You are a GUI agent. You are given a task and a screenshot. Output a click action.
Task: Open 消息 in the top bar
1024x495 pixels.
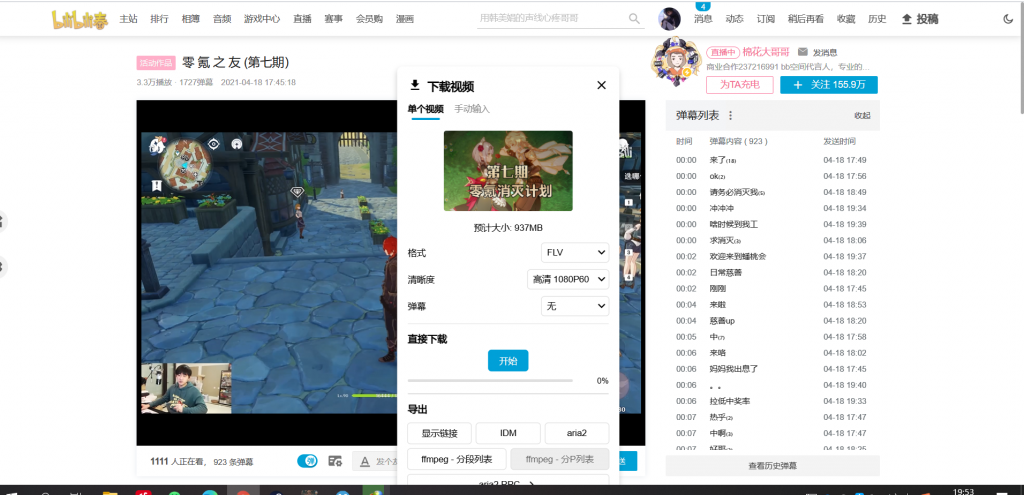pos(703,19)
